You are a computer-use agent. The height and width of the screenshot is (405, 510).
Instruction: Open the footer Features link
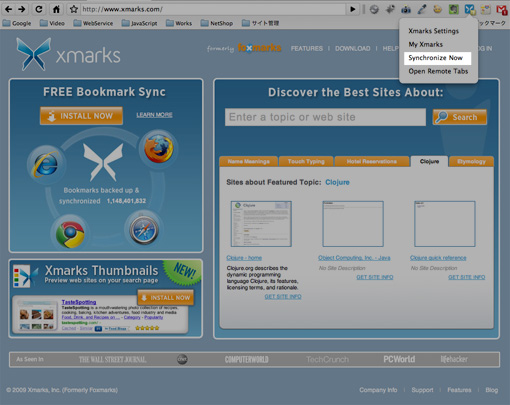459,390
